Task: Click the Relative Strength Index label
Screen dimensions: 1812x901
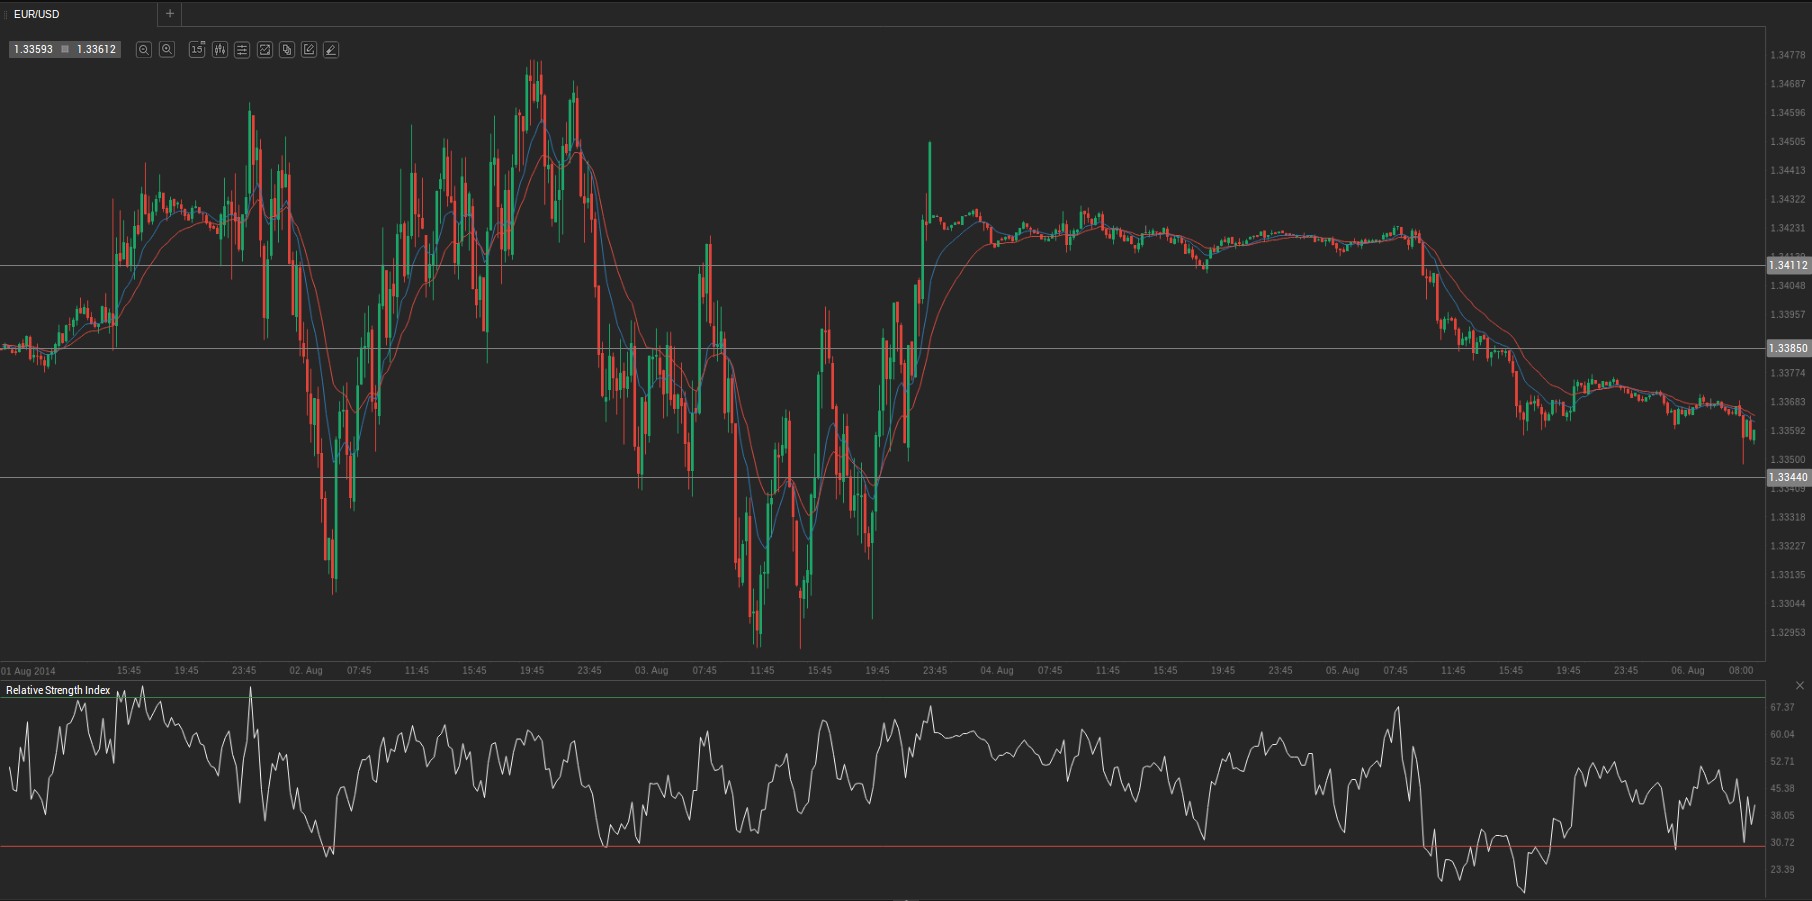Action: pos(58,690)
